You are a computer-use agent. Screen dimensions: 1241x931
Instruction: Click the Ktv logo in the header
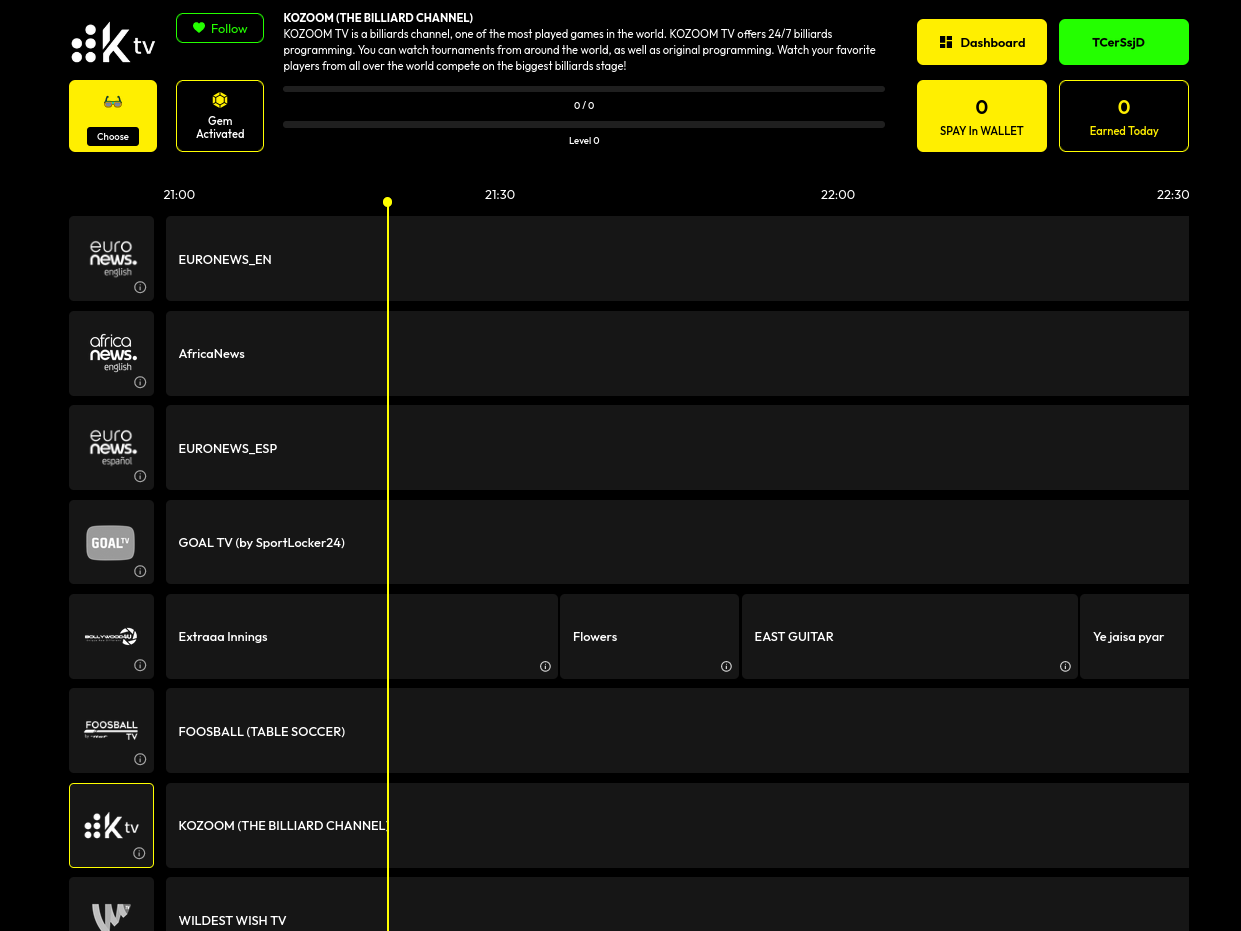point(113,43)
